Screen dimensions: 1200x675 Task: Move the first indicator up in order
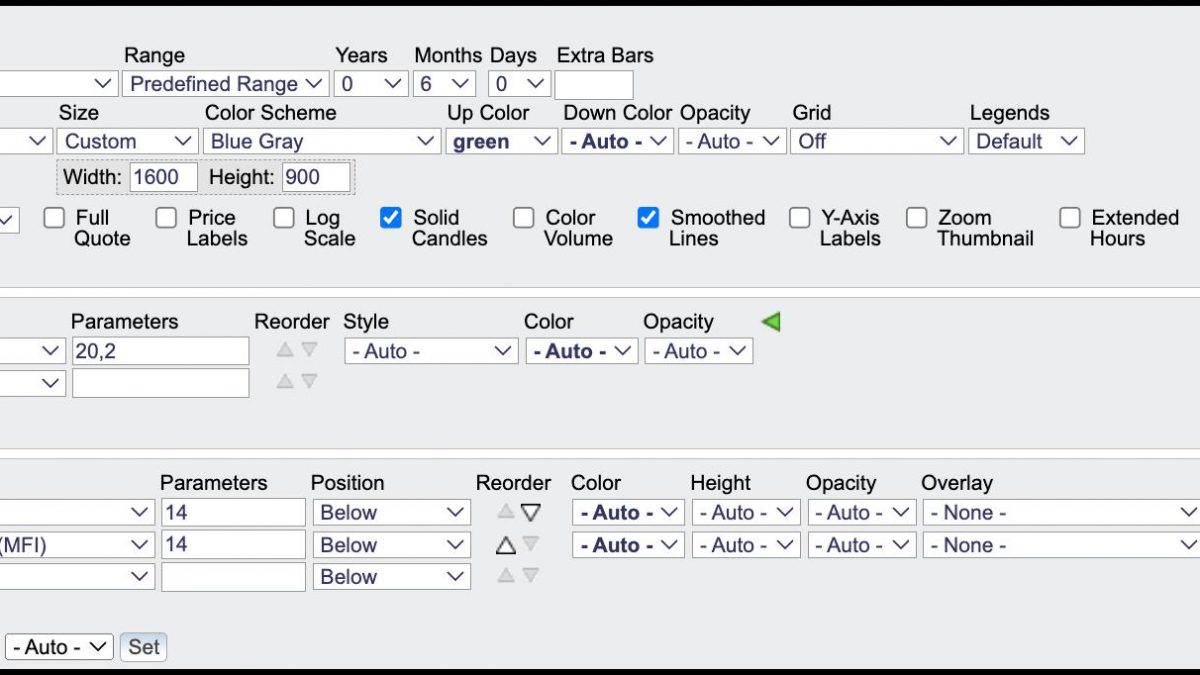pyautogui.click(x=506, y=512)
